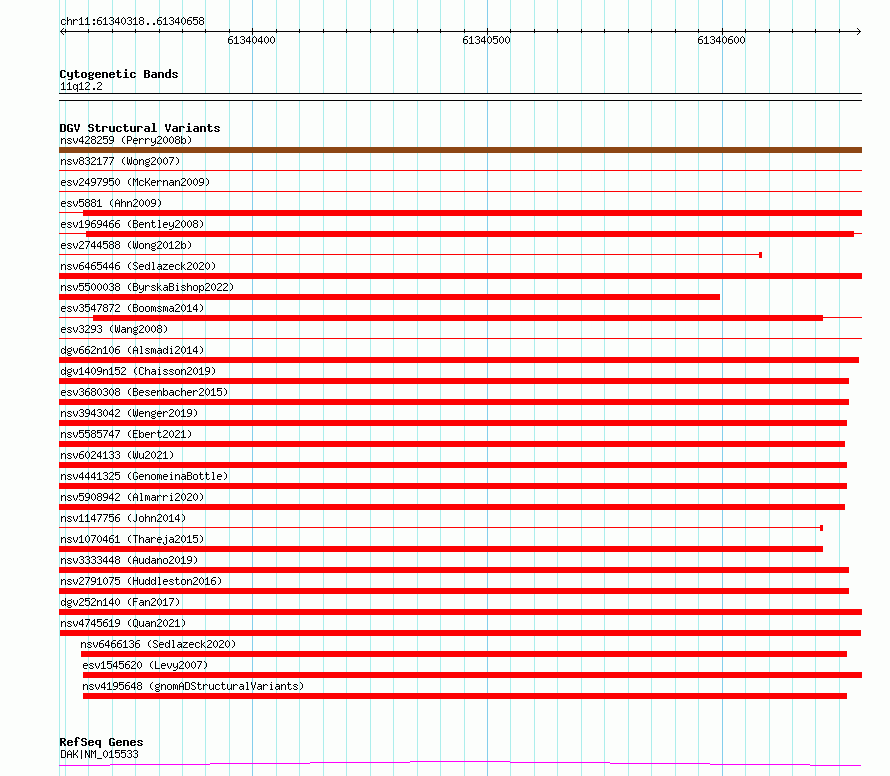
Task: Select dgv1409n152 (Chaisson2019) variant label
Action: [x=138, y=371]
